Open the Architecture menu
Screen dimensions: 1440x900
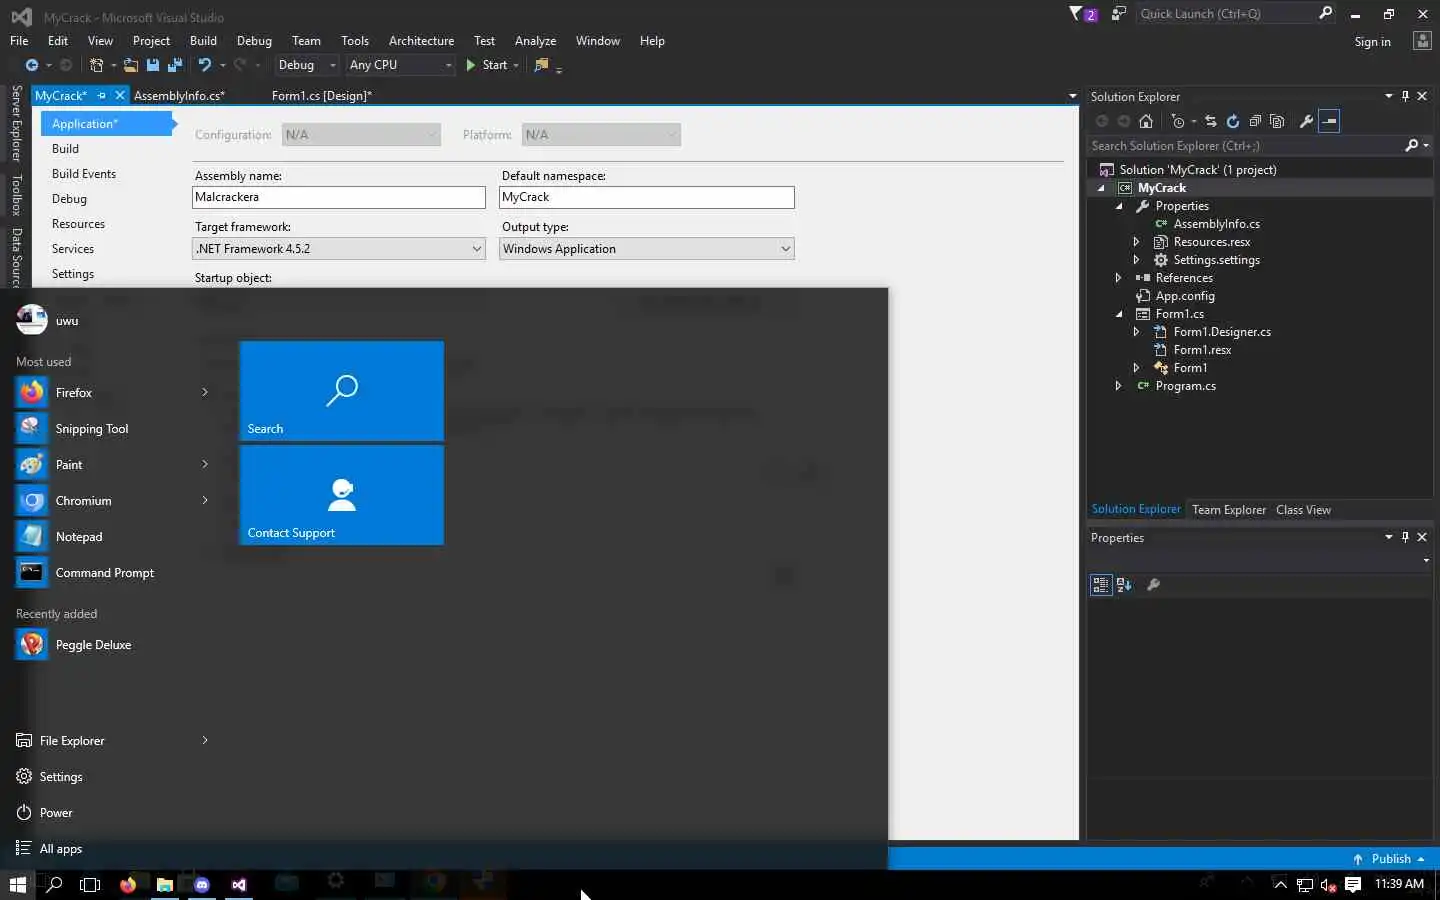click(421, 41)
